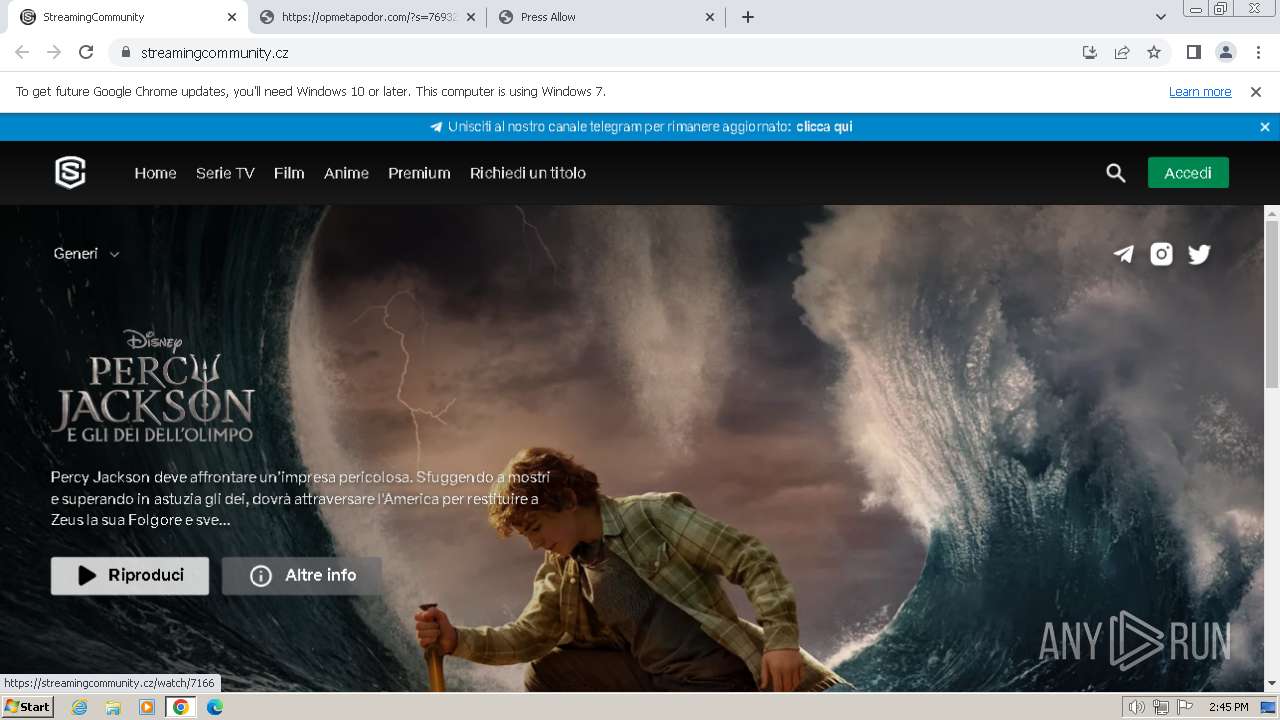This screenshot has width=1280, height=720.
Task: Open the site search magnifier icon
Action: 1116,173
